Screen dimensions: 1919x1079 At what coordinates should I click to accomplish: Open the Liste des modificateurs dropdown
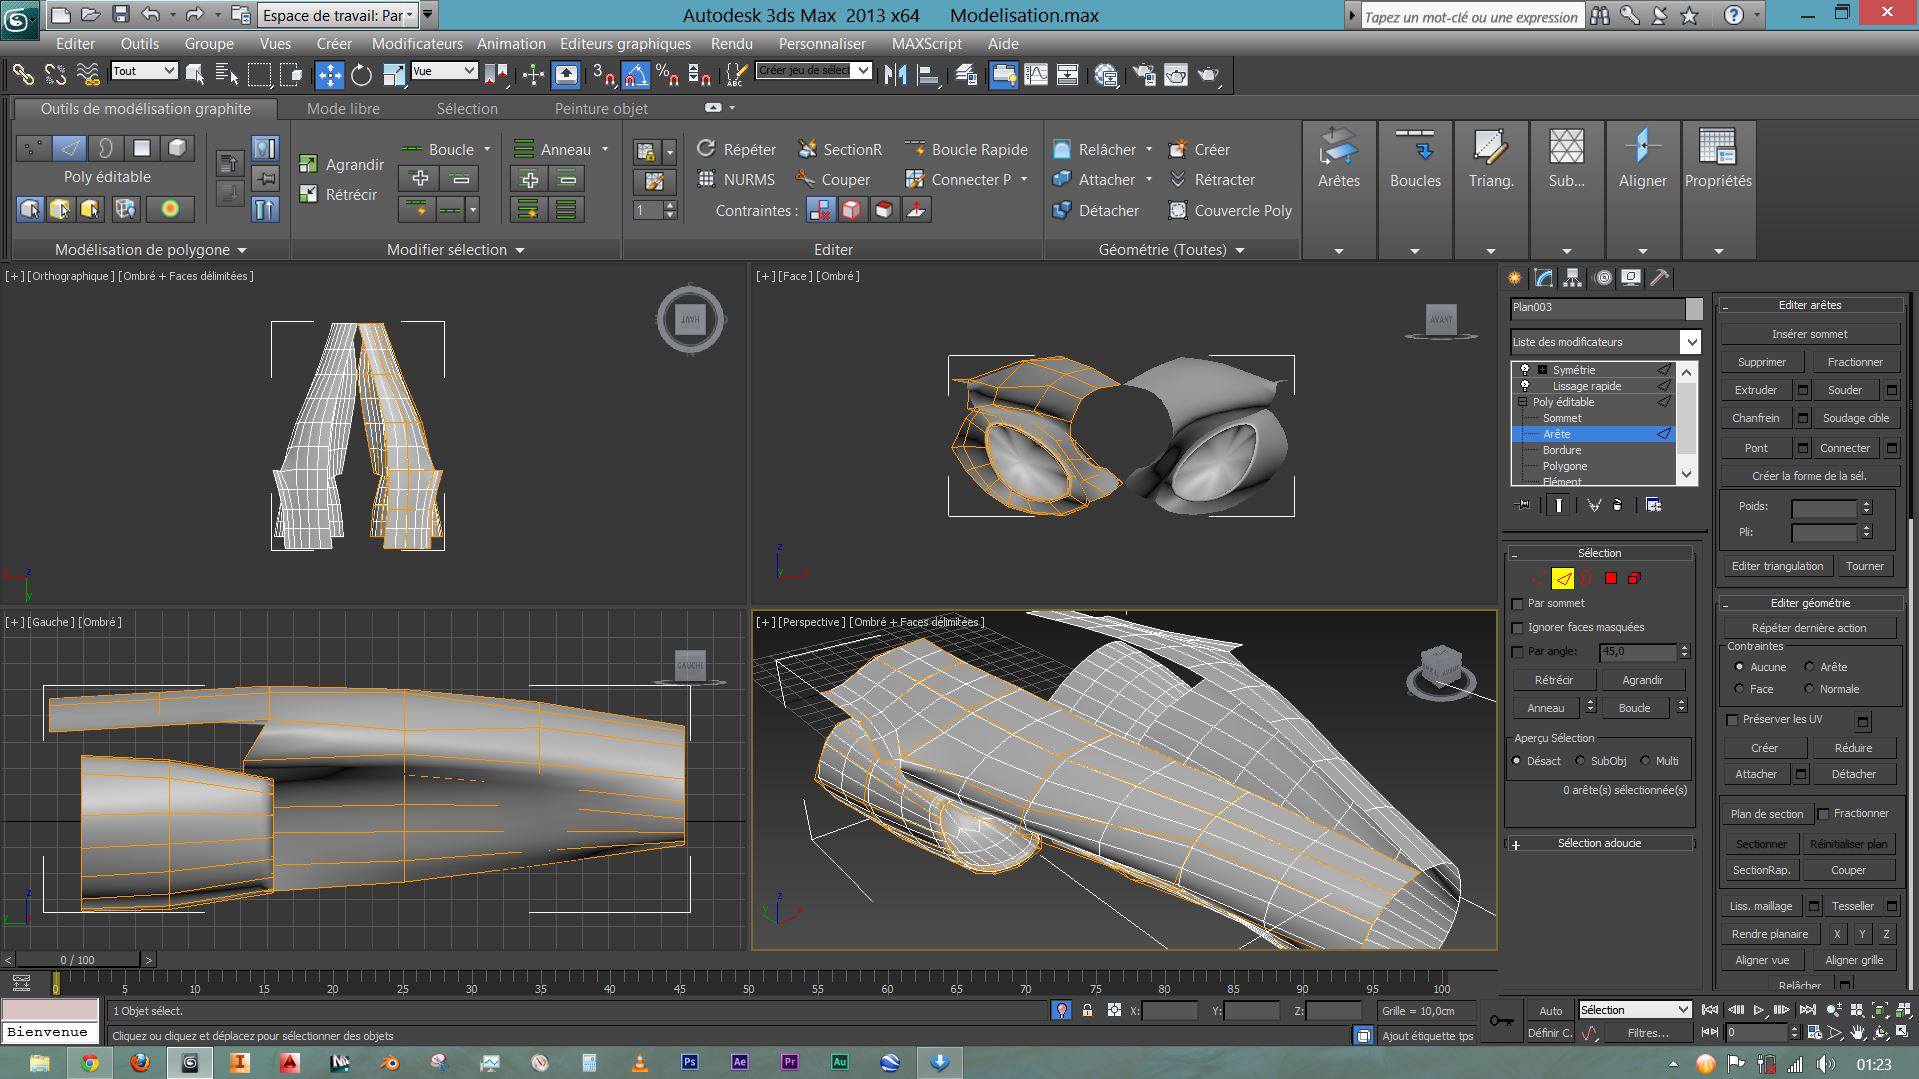(x=1690, y=342)
